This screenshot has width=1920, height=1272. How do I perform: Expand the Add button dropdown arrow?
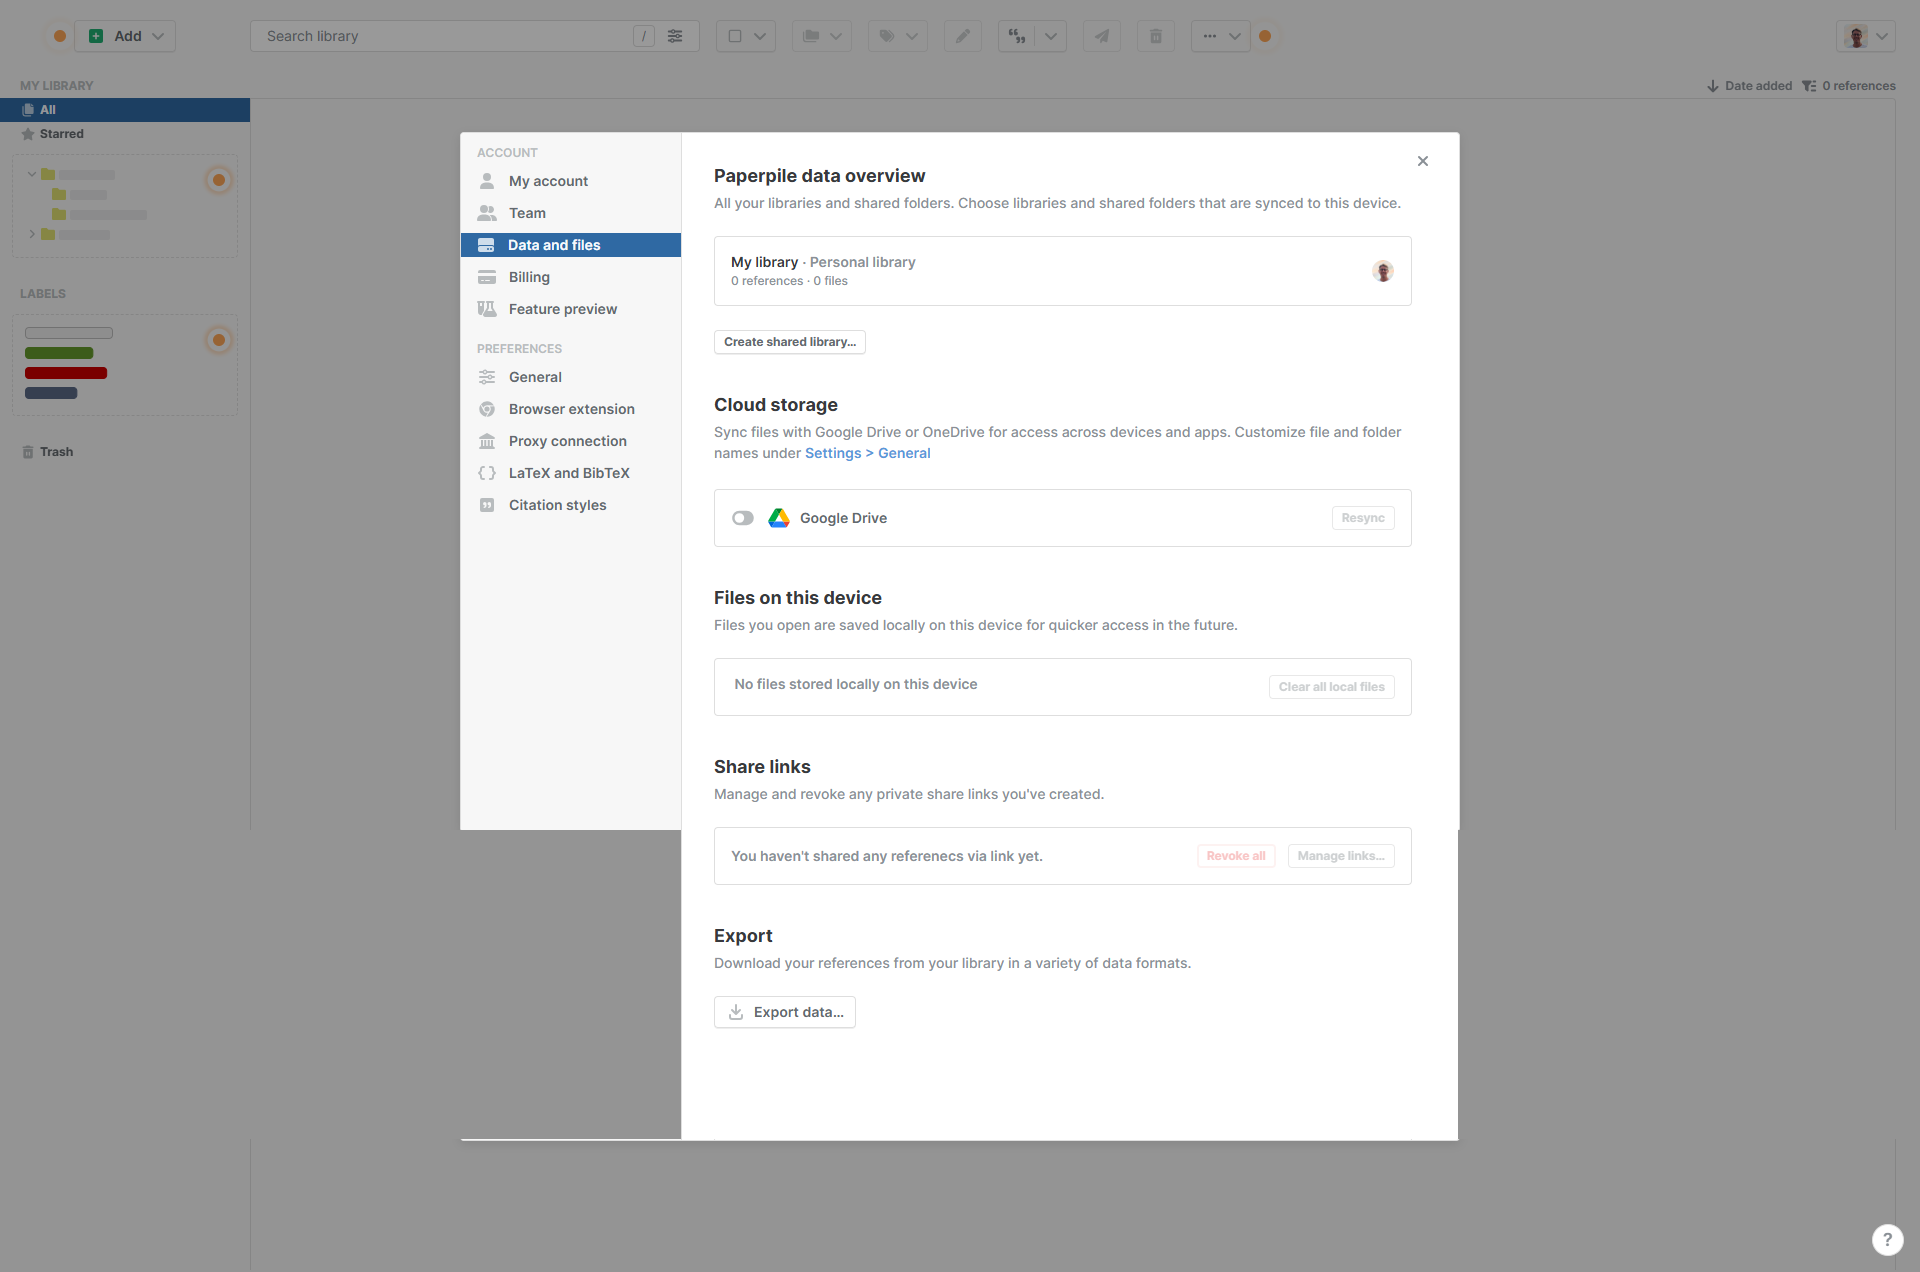coord(158,36)
